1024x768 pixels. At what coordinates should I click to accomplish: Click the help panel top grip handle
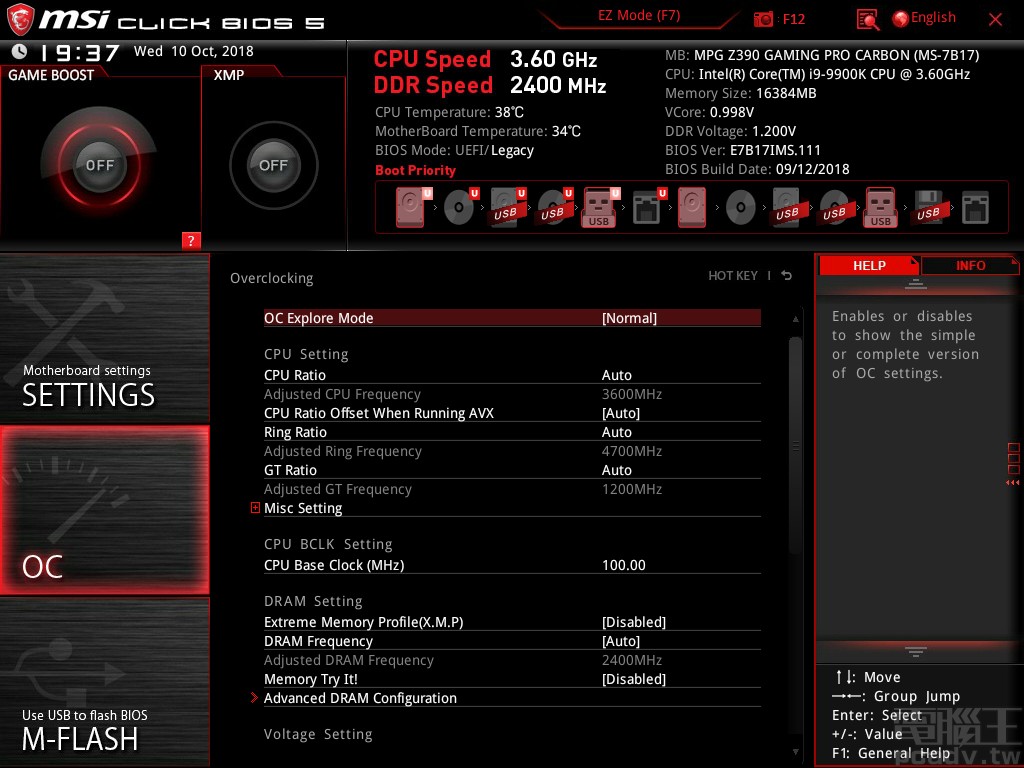[916, 284]
